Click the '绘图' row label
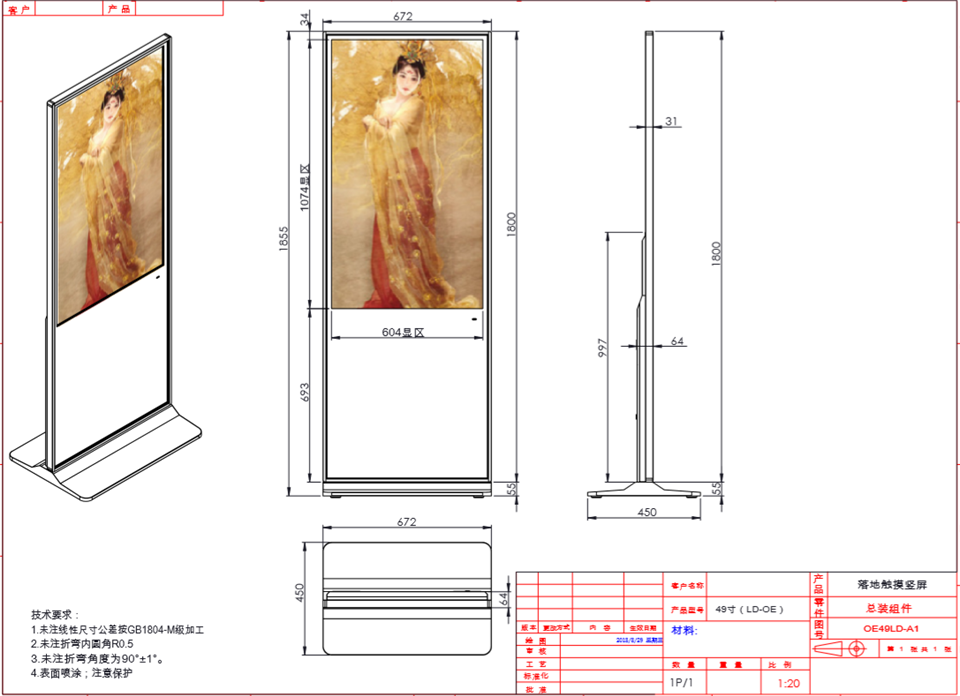Viewport: 960px width, 696px height. [x=534, y=641]
